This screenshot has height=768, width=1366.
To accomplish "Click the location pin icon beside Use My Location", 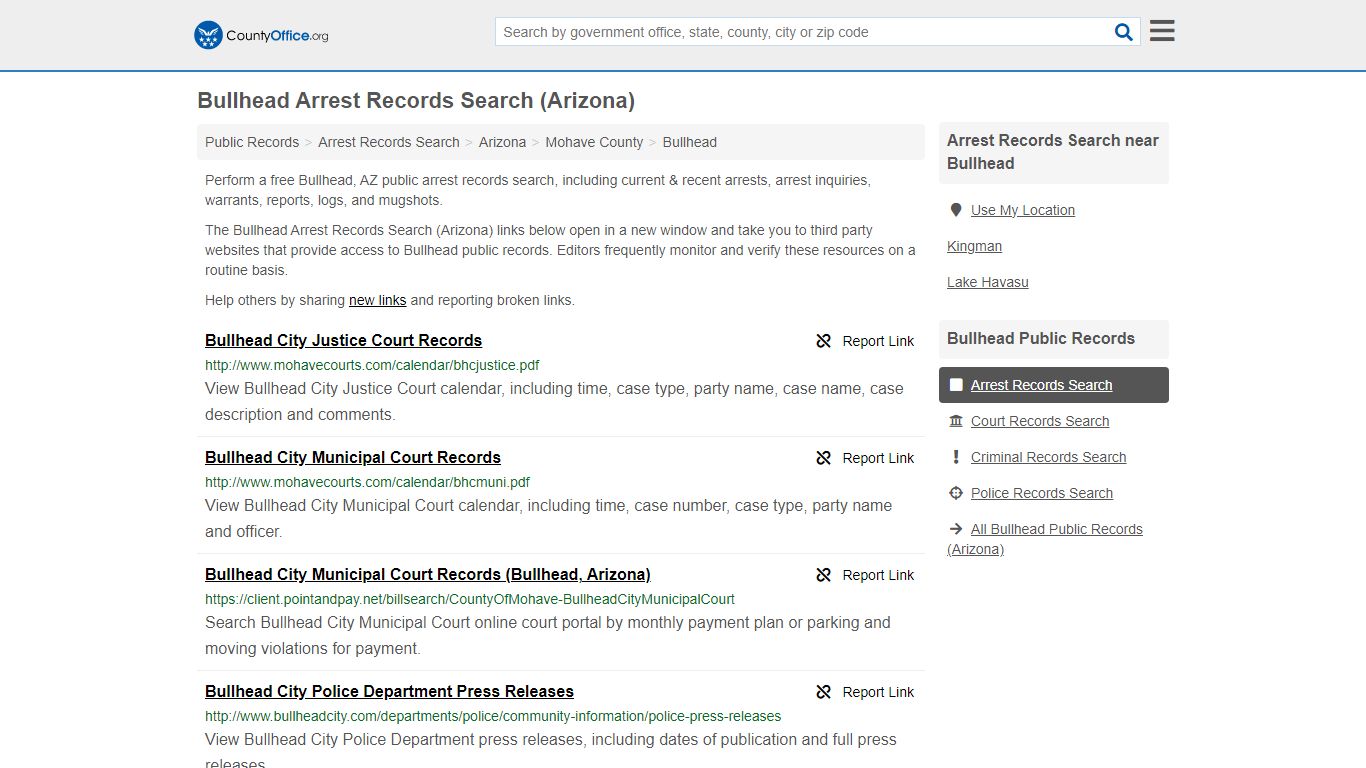I will (956, 210).
